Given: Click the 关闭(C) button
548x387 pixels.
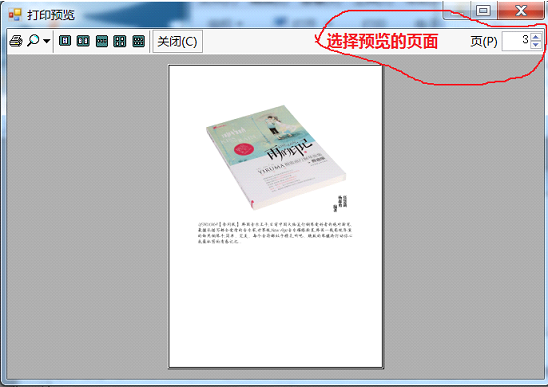Looking at the screenshot, I should (178, 42).
